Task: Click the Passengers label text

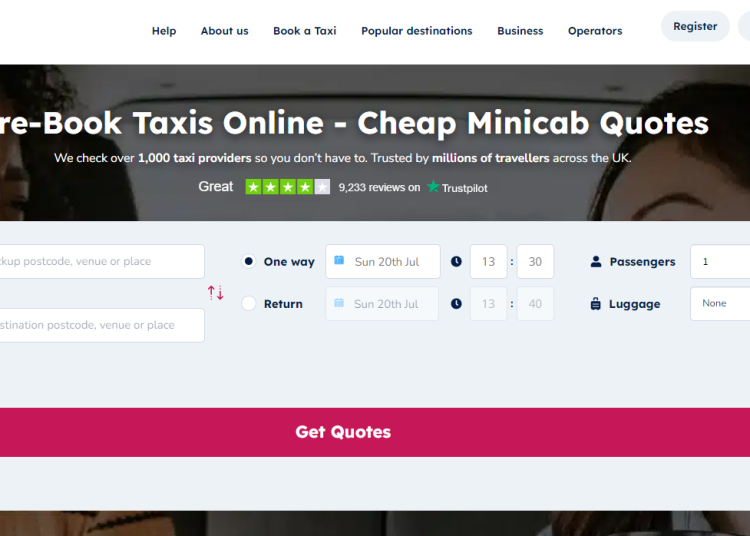Action: click(642, 262)
